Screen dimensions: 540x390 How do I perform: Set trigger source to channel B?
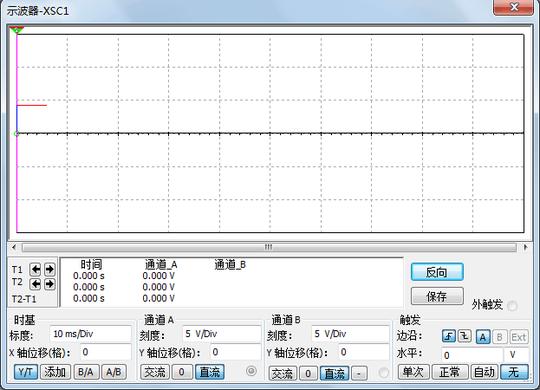click(499, 337)
